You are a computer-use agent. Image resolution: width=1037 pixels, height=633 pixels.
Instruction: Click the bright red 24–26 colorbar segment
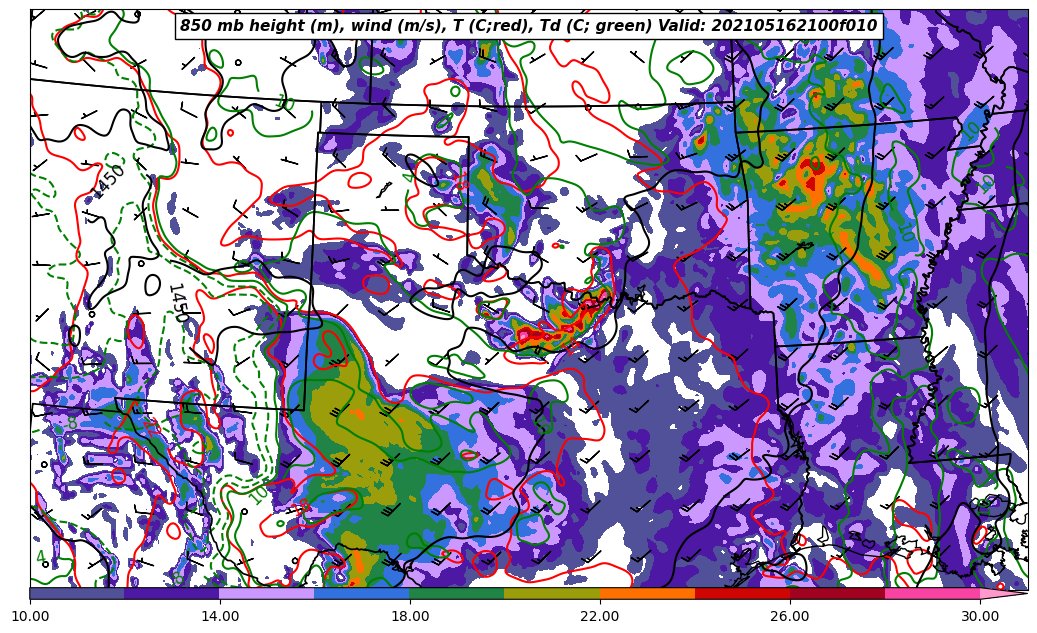(742, 593)
